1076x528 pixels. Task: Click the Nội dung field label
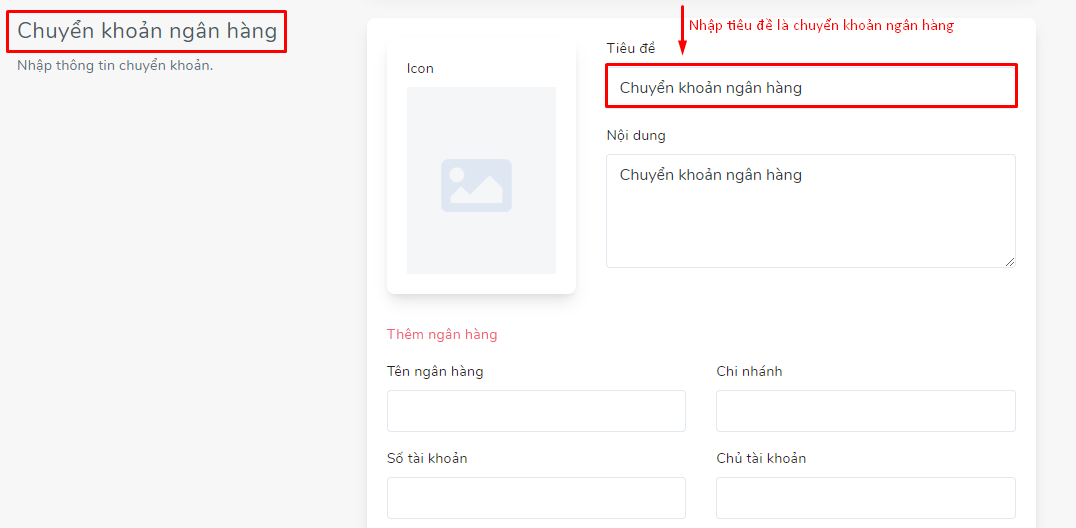(635, 135)
